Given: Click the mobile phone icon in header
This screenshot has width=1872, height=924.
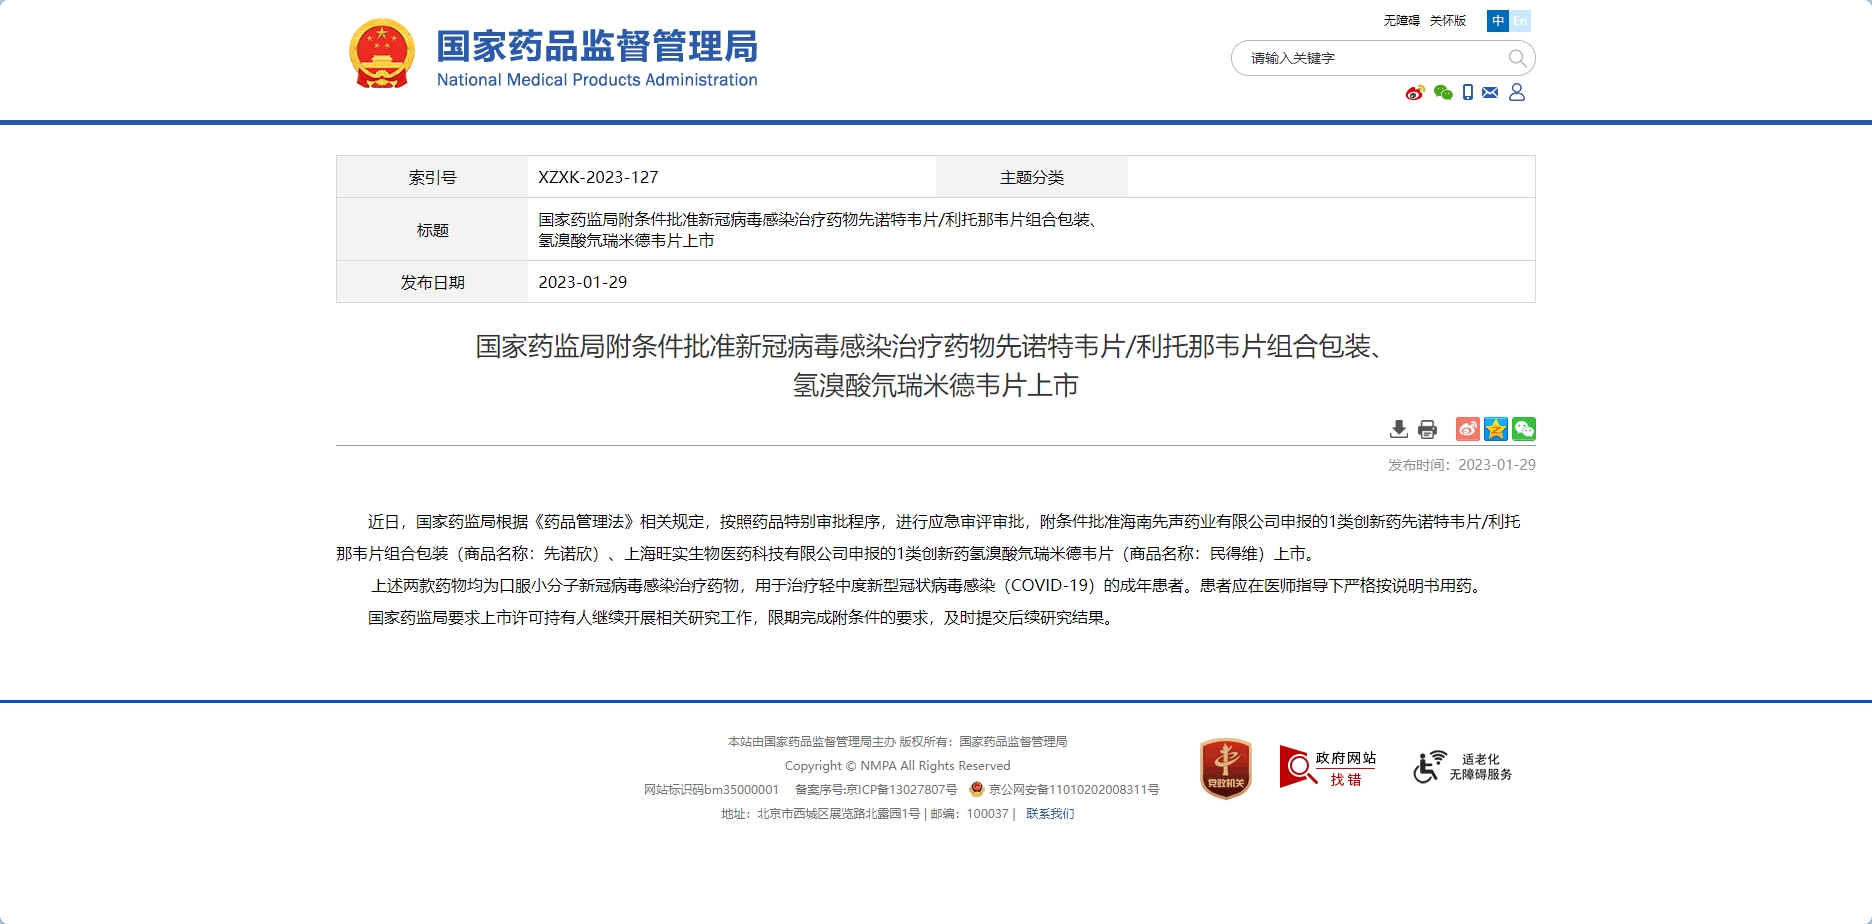Looking at the screenshot, I should pyautogui.click(x=1467, y=93).
